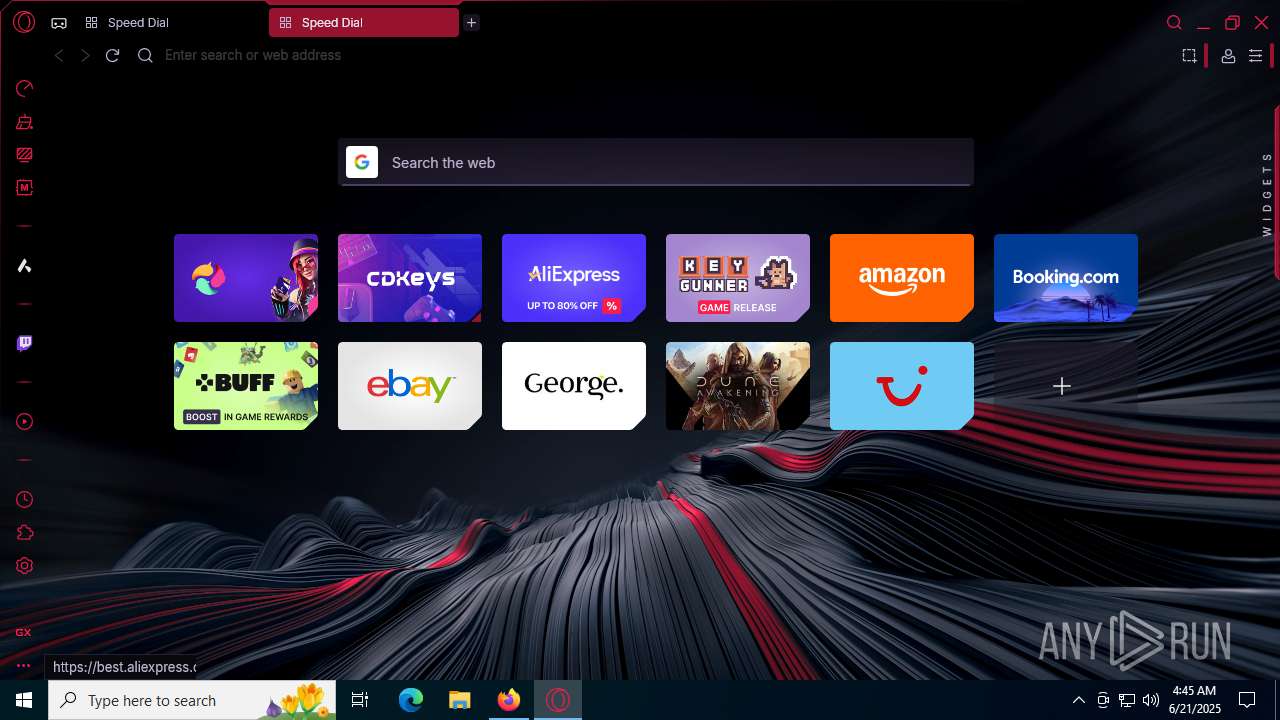Screen dimensions: 1280x720
Task: Open GX Corner gamepad icon
Action: [x=59, y=22]
